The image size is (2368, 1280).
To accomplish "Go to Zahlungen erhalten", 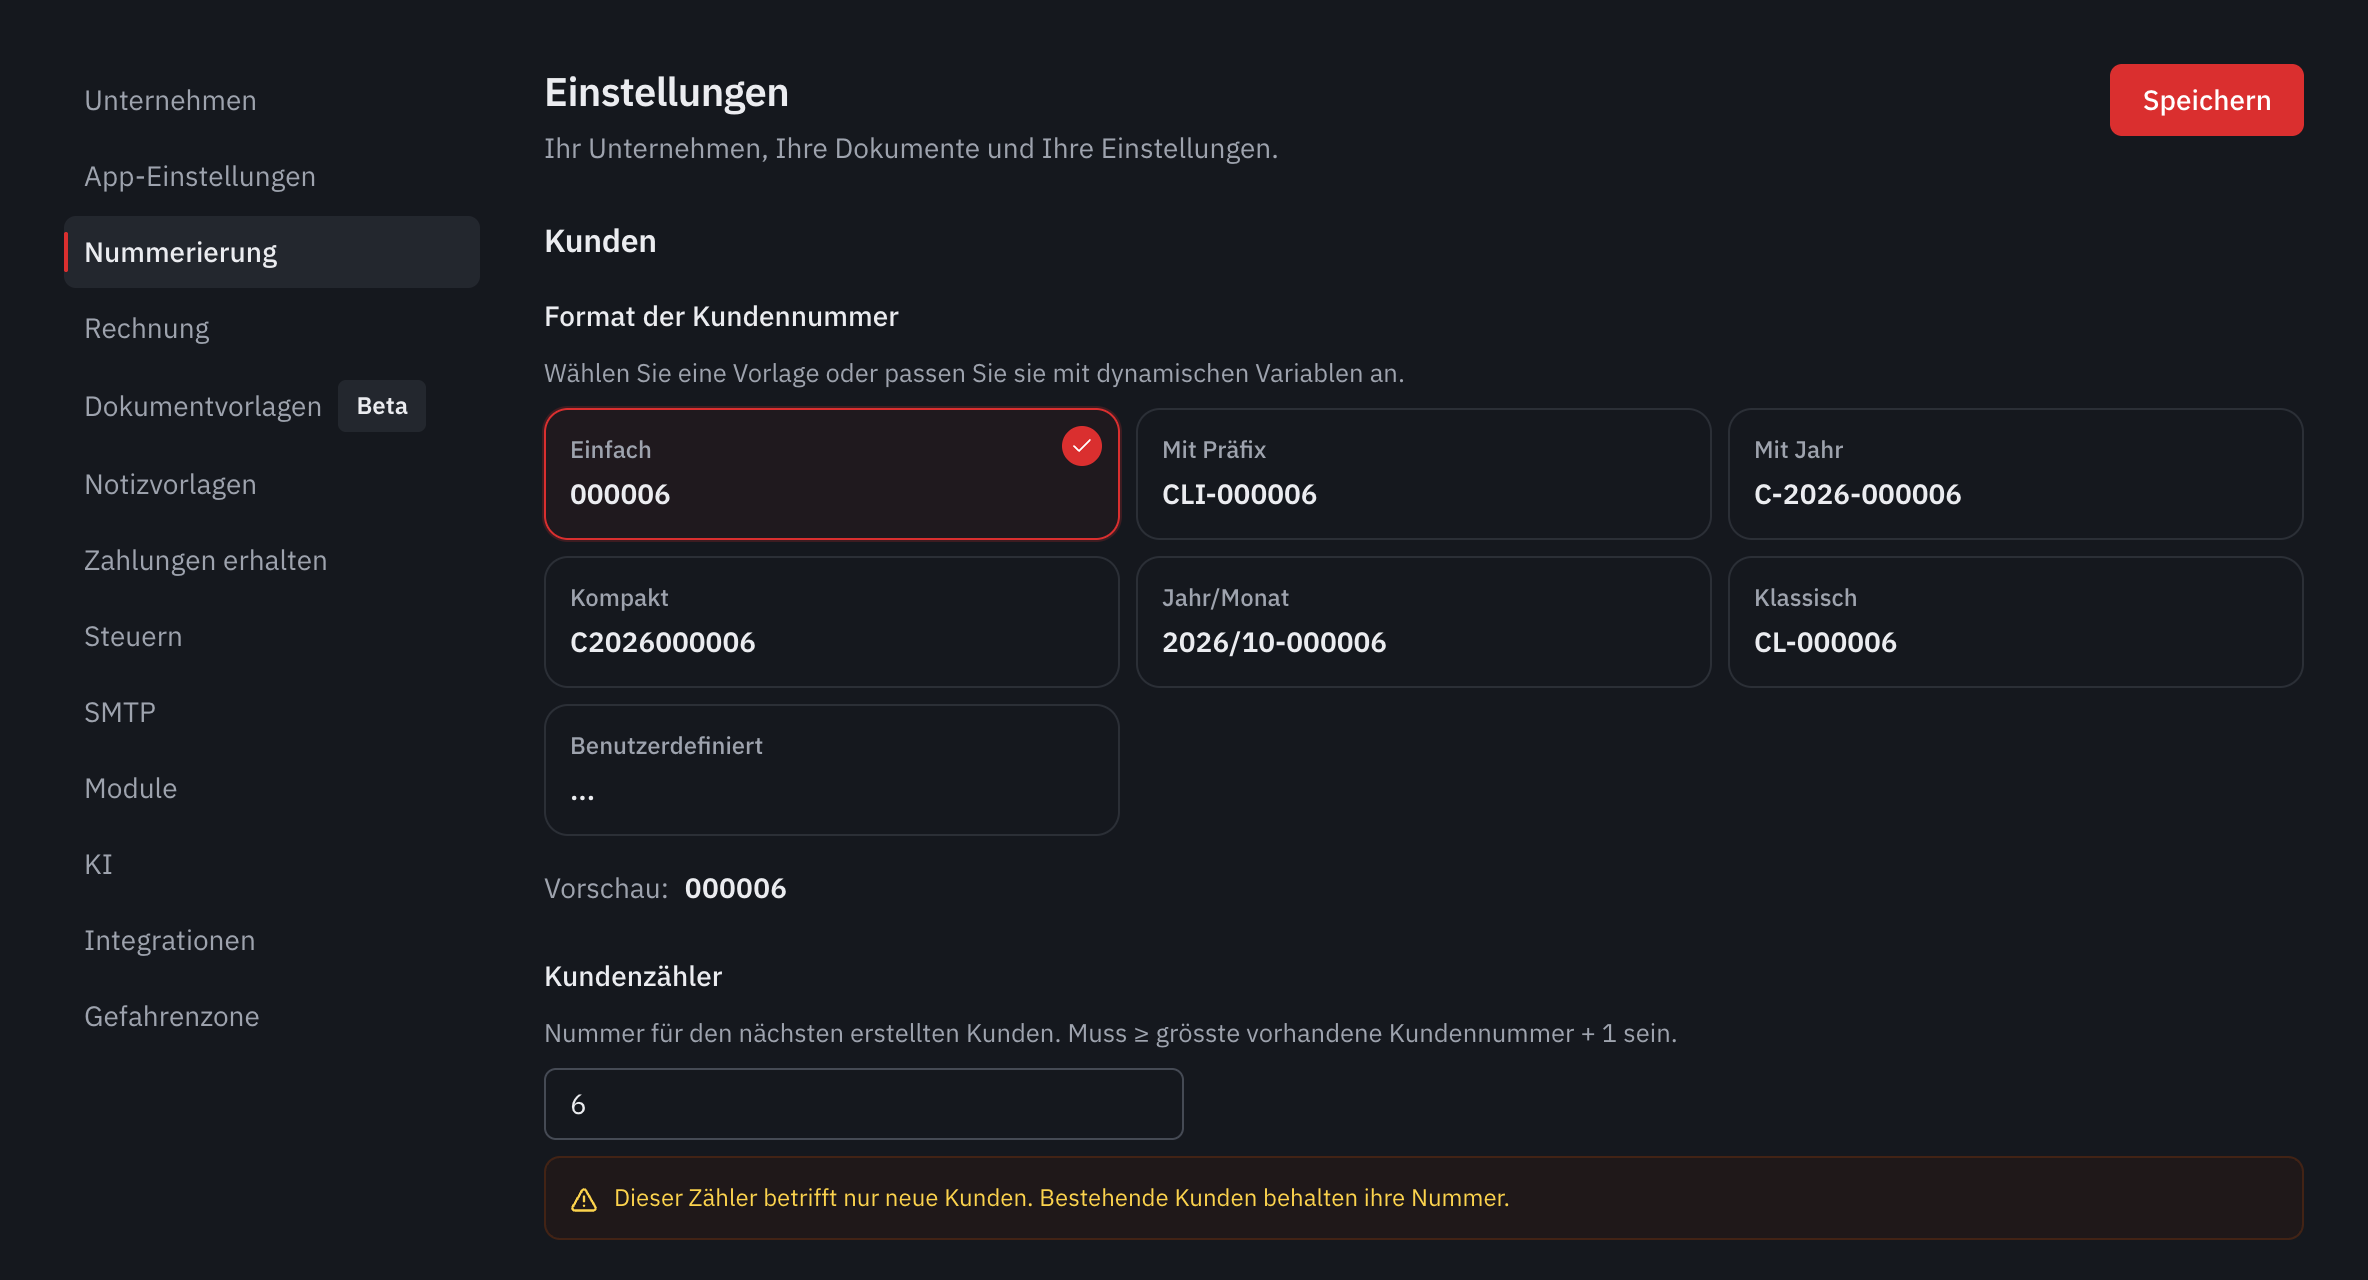I will (x=272, y=560).
